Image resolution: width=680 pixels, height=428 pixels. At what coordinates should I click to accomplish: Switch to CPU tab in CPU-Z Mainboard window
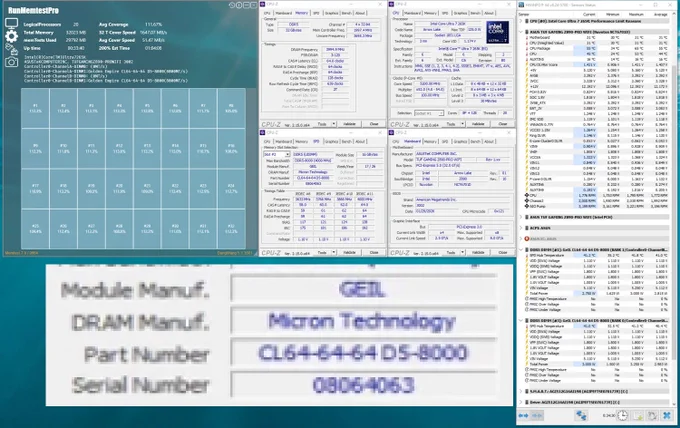[396, 141]
